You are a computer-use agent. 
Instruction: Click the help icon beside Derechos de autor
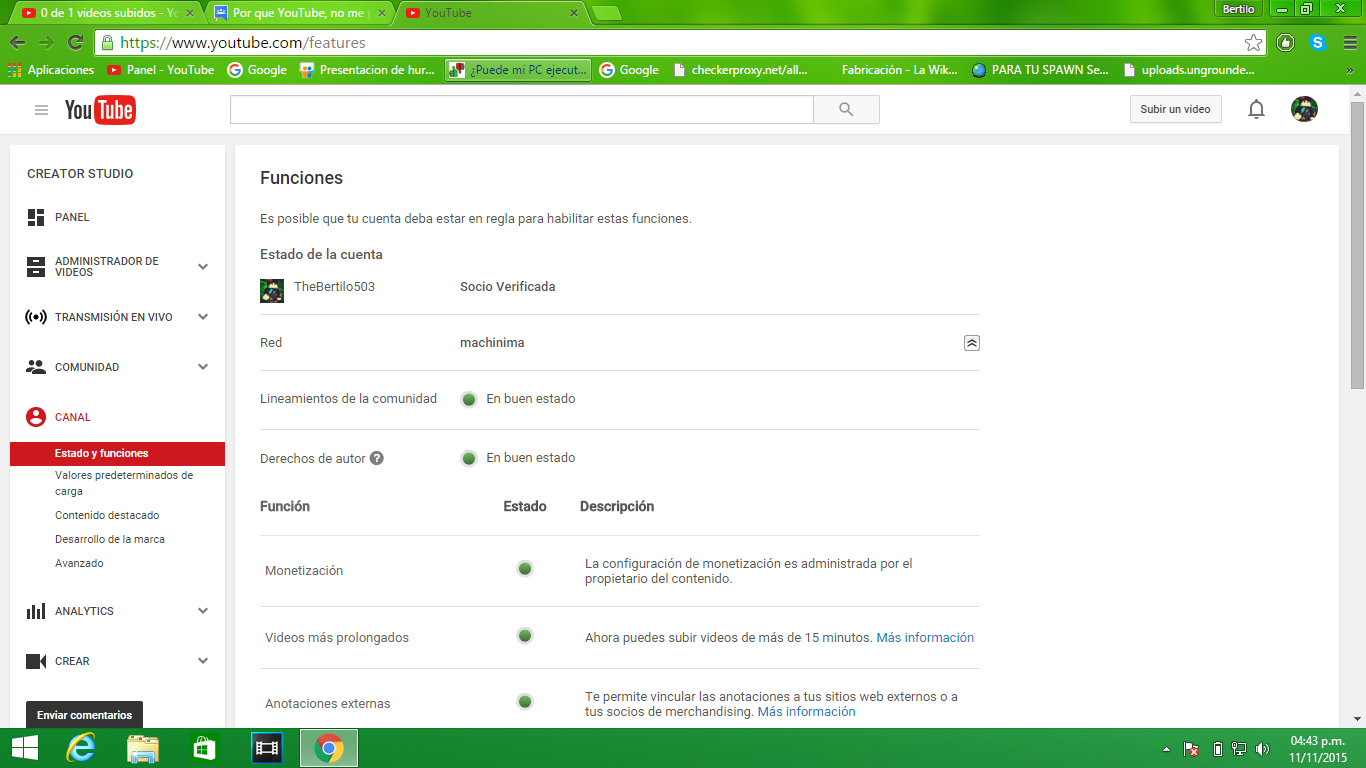coord(377,458)
